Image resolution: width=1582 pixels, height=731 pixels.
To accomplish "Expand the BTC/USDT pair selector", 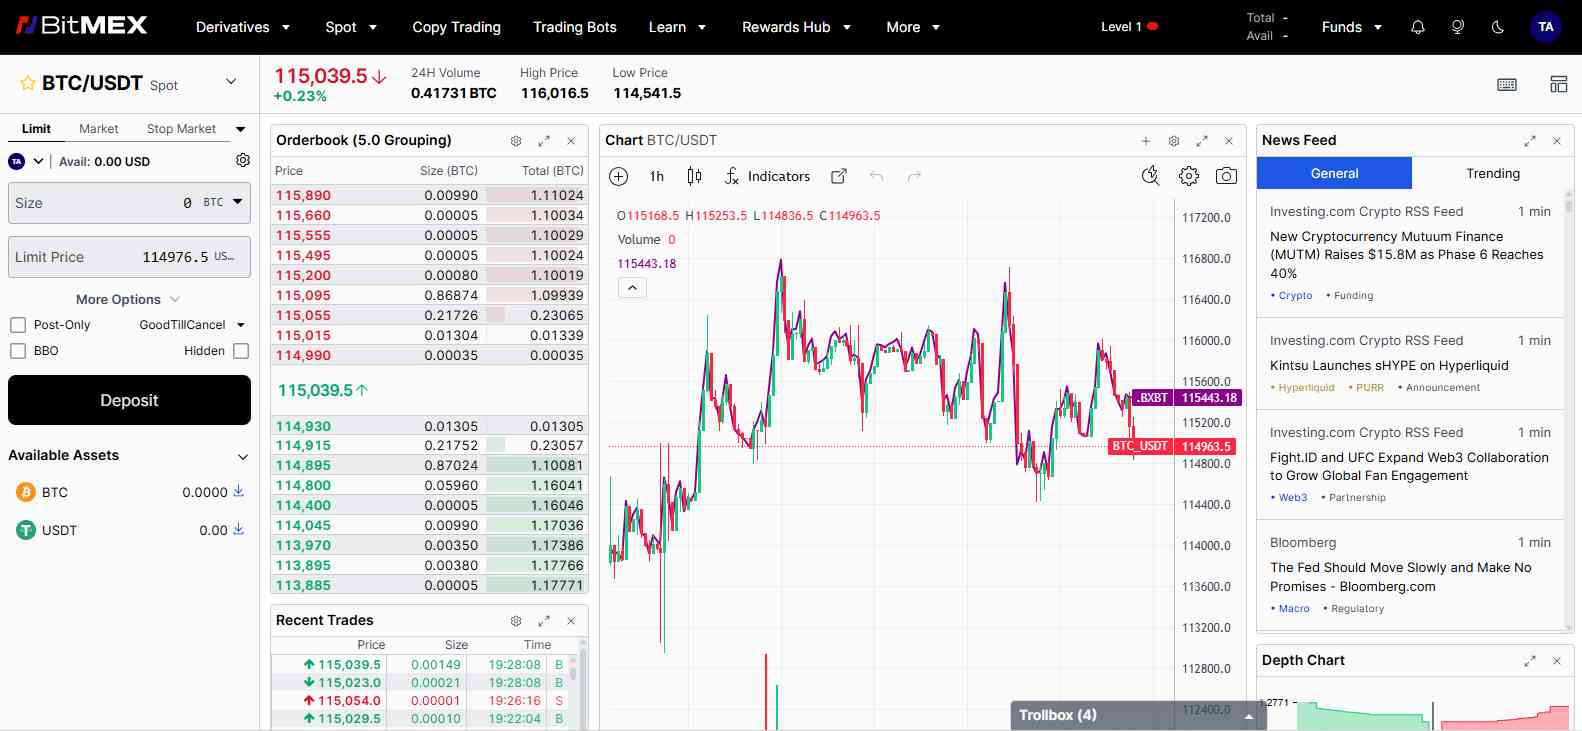I will click(231, 82).
